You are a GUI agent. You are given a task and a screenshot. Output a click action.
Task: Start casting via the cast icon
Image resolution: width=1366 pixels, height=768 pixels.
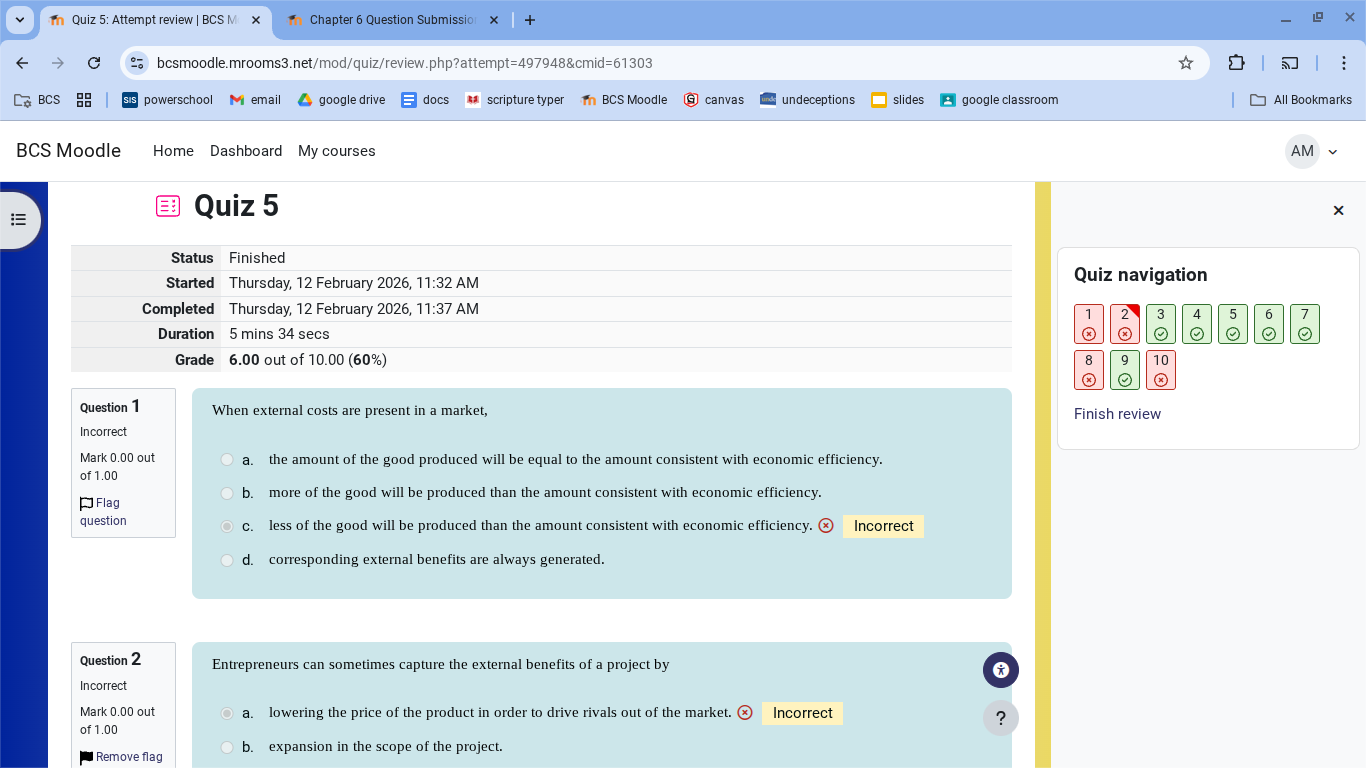click(x=1290, y=62)
